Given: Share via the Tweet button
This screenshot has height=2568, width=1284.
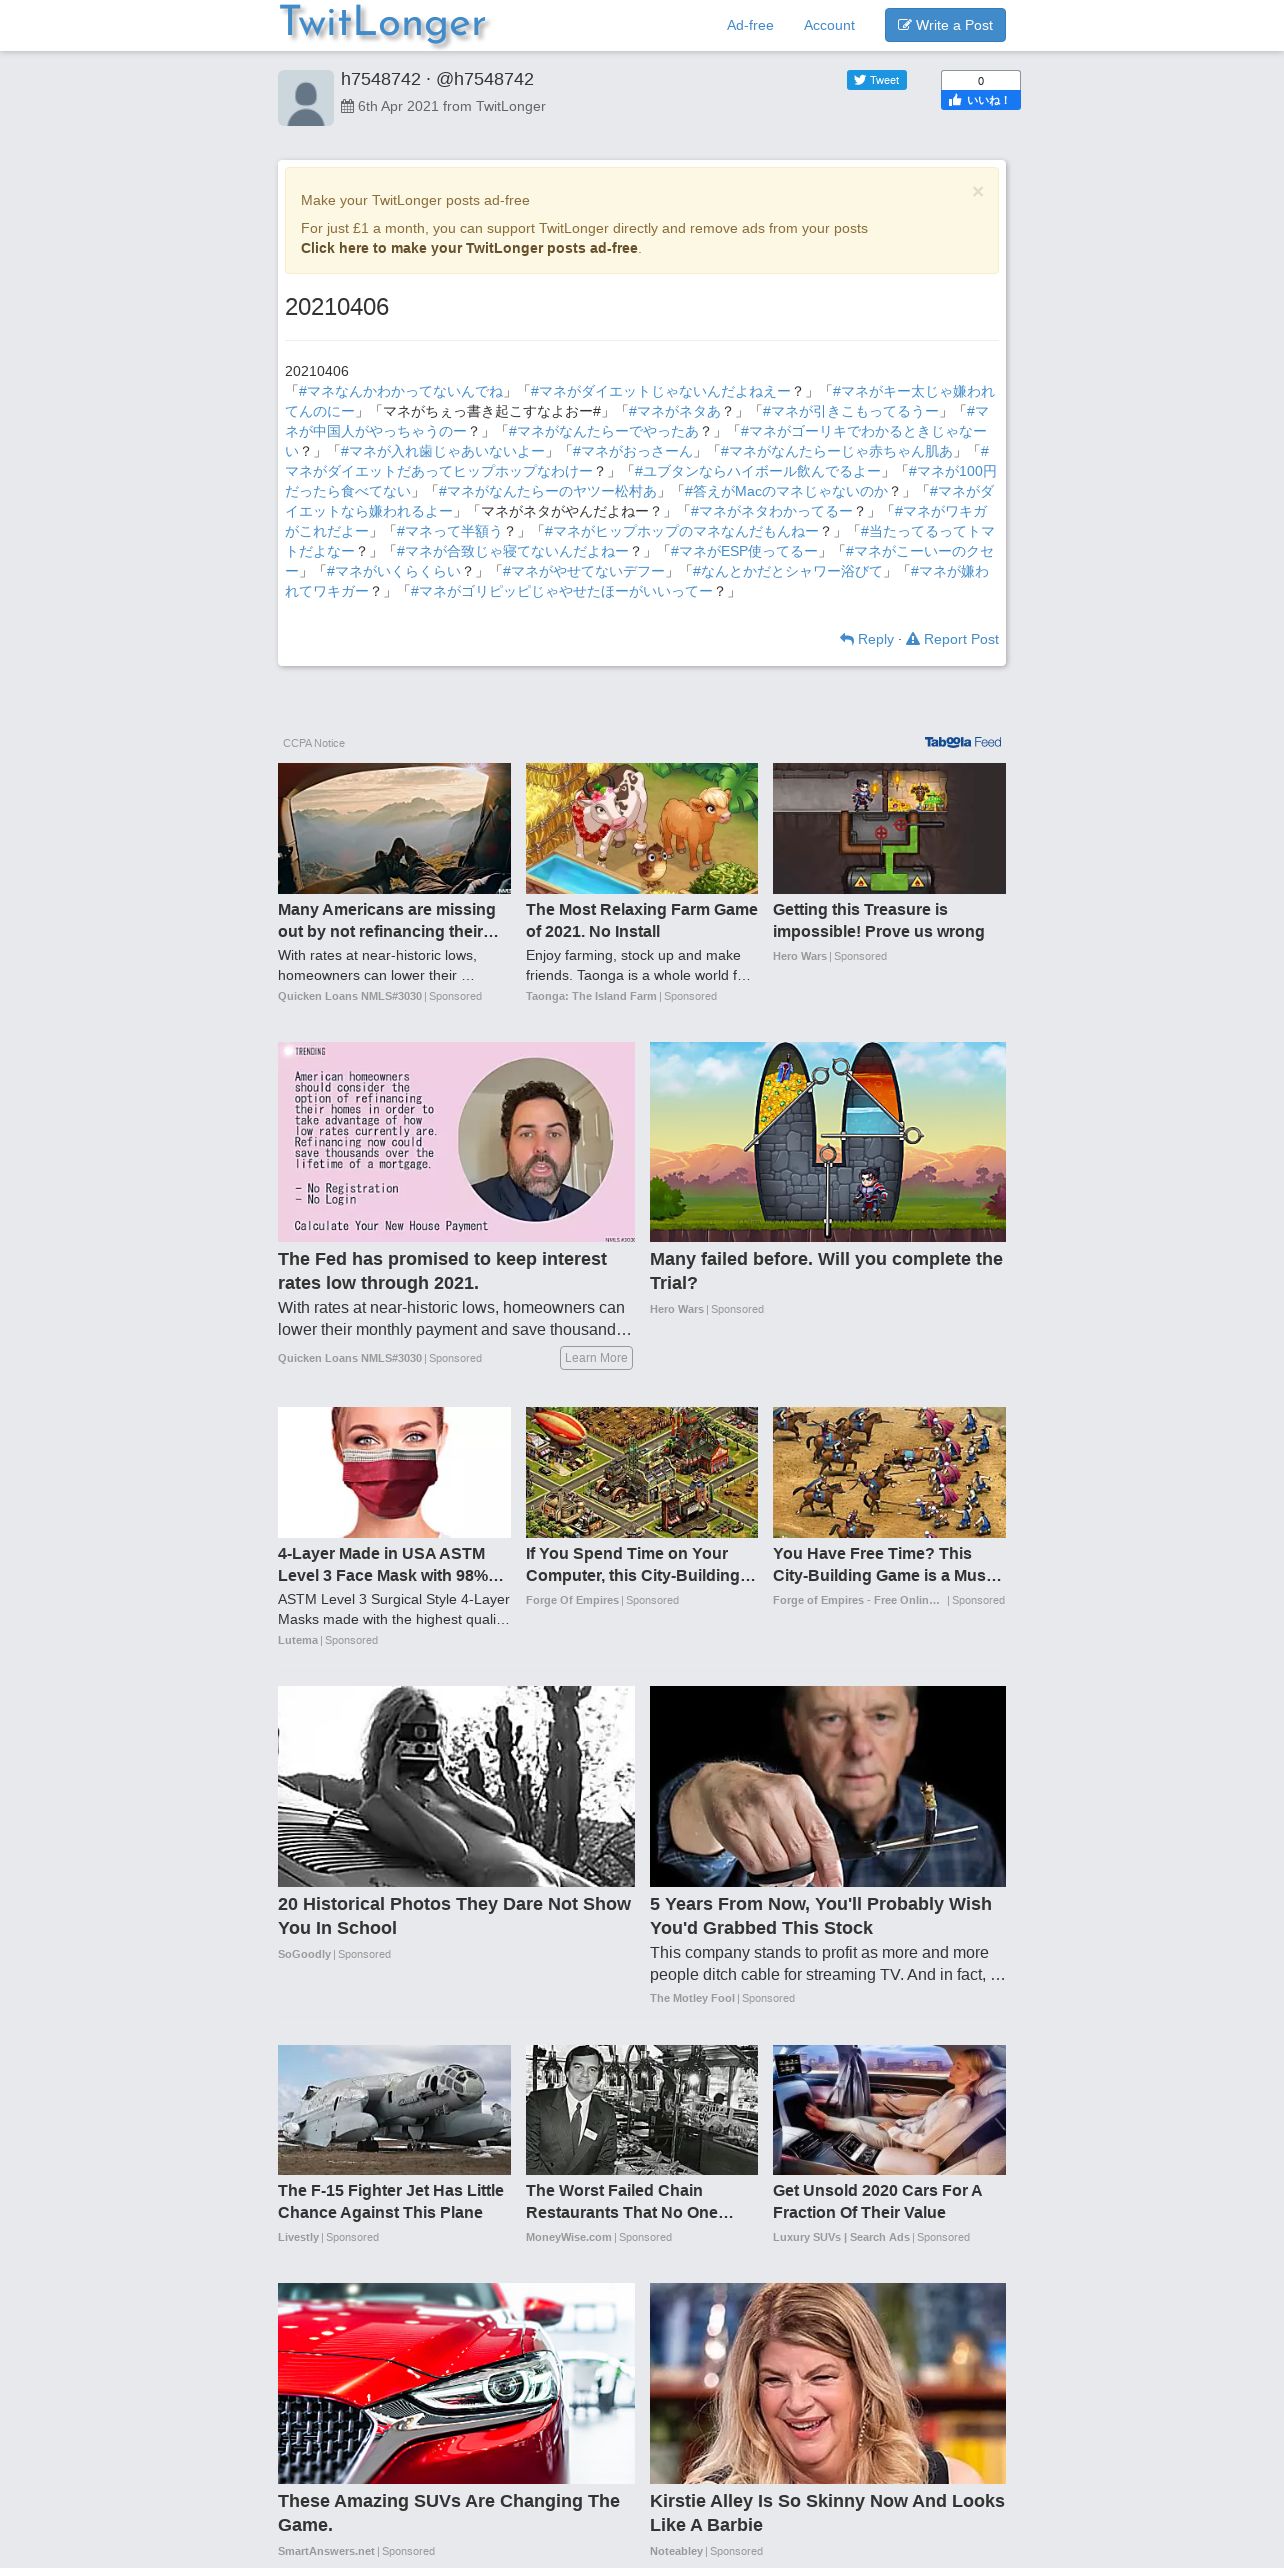Looking at the screenshot, I should coord(877,80).
